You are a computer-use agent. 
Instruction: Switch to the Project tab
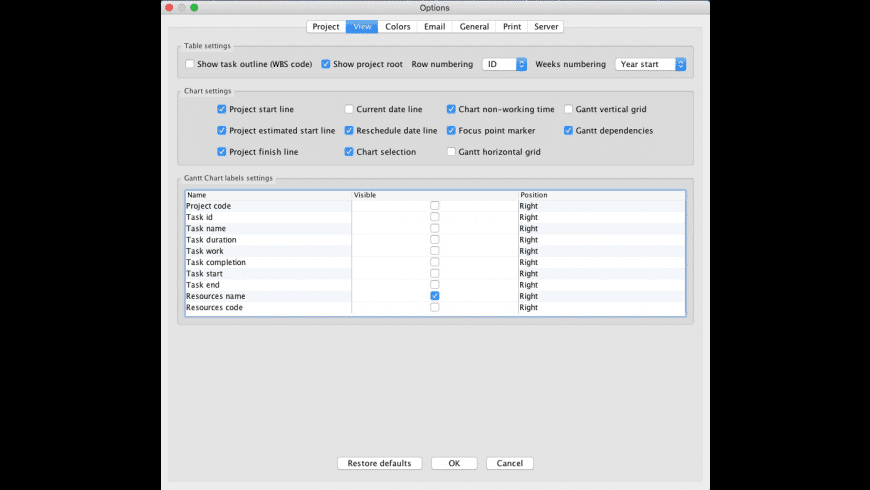(326, 27)
